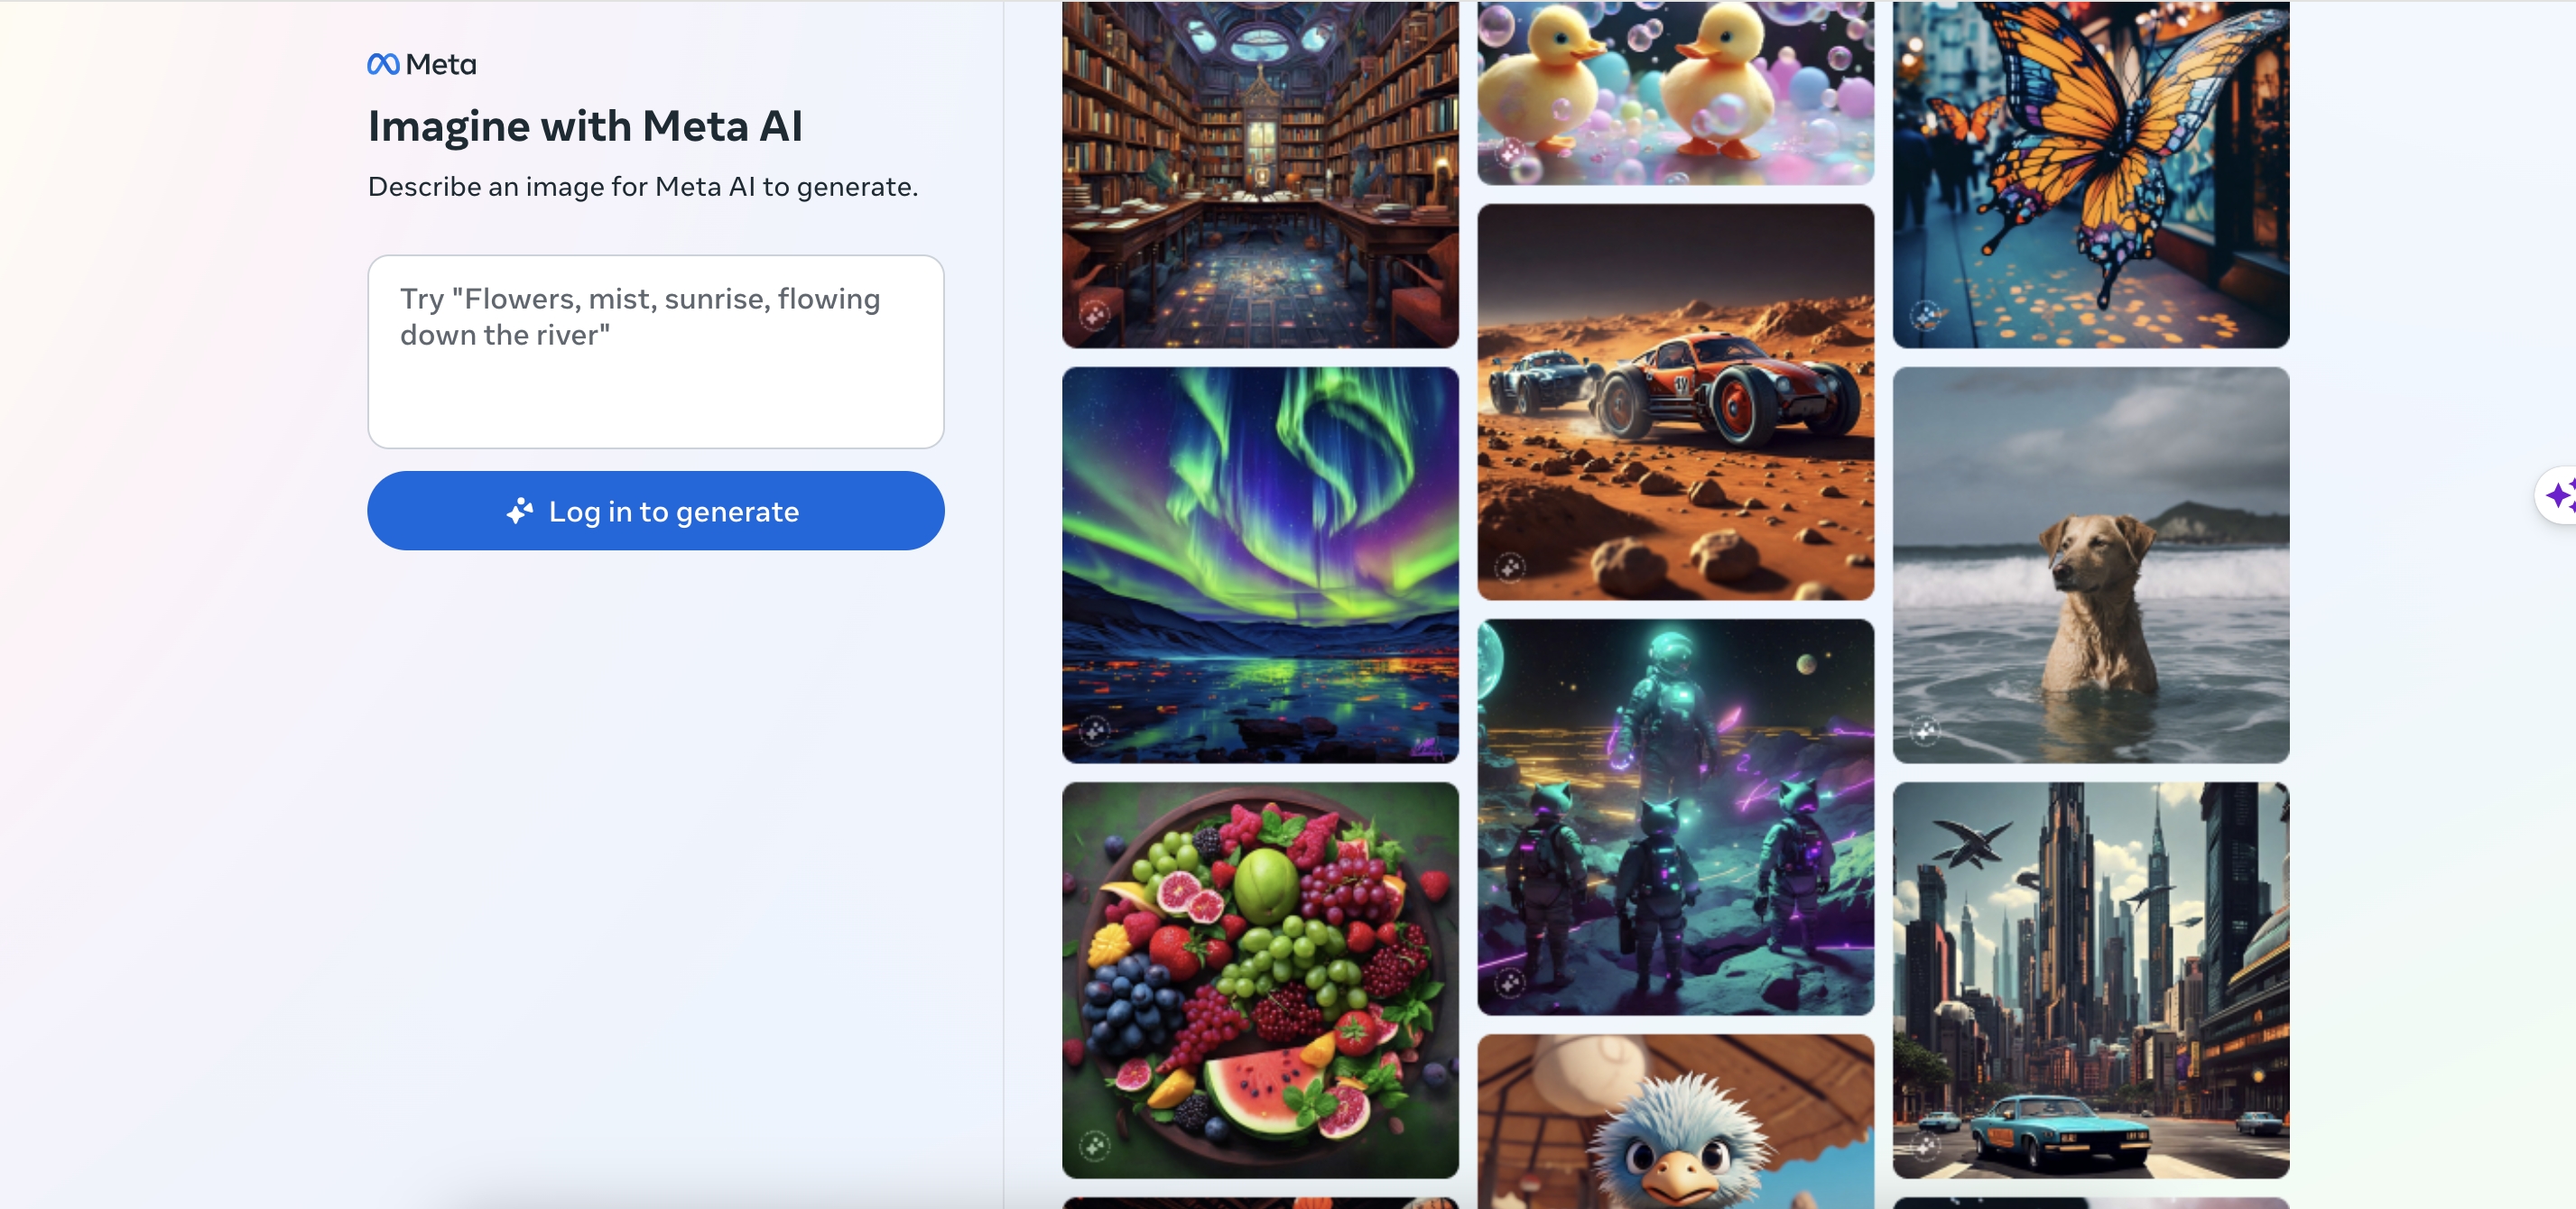Focus the image description prompt field
The height and width of the screenshot is (1209, 2576).
[656, 352]
